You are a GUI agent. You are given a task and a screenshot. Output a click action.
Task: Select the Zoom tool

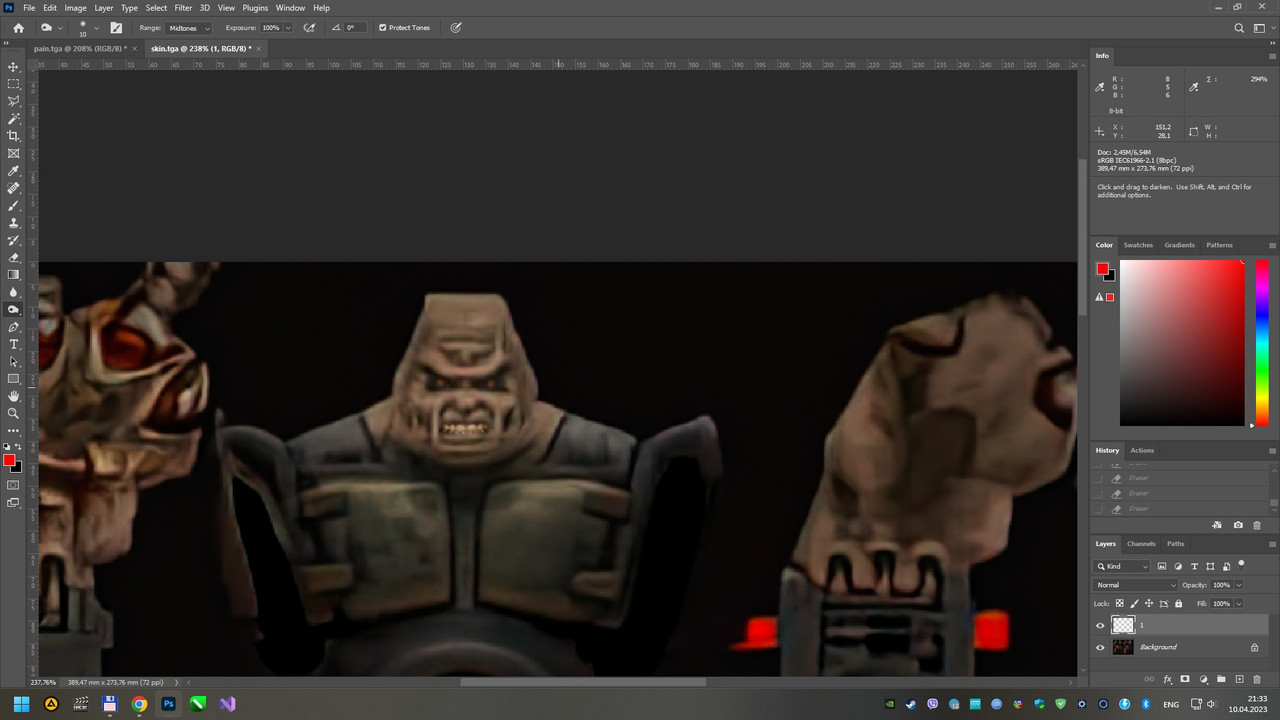pos(13,413)
